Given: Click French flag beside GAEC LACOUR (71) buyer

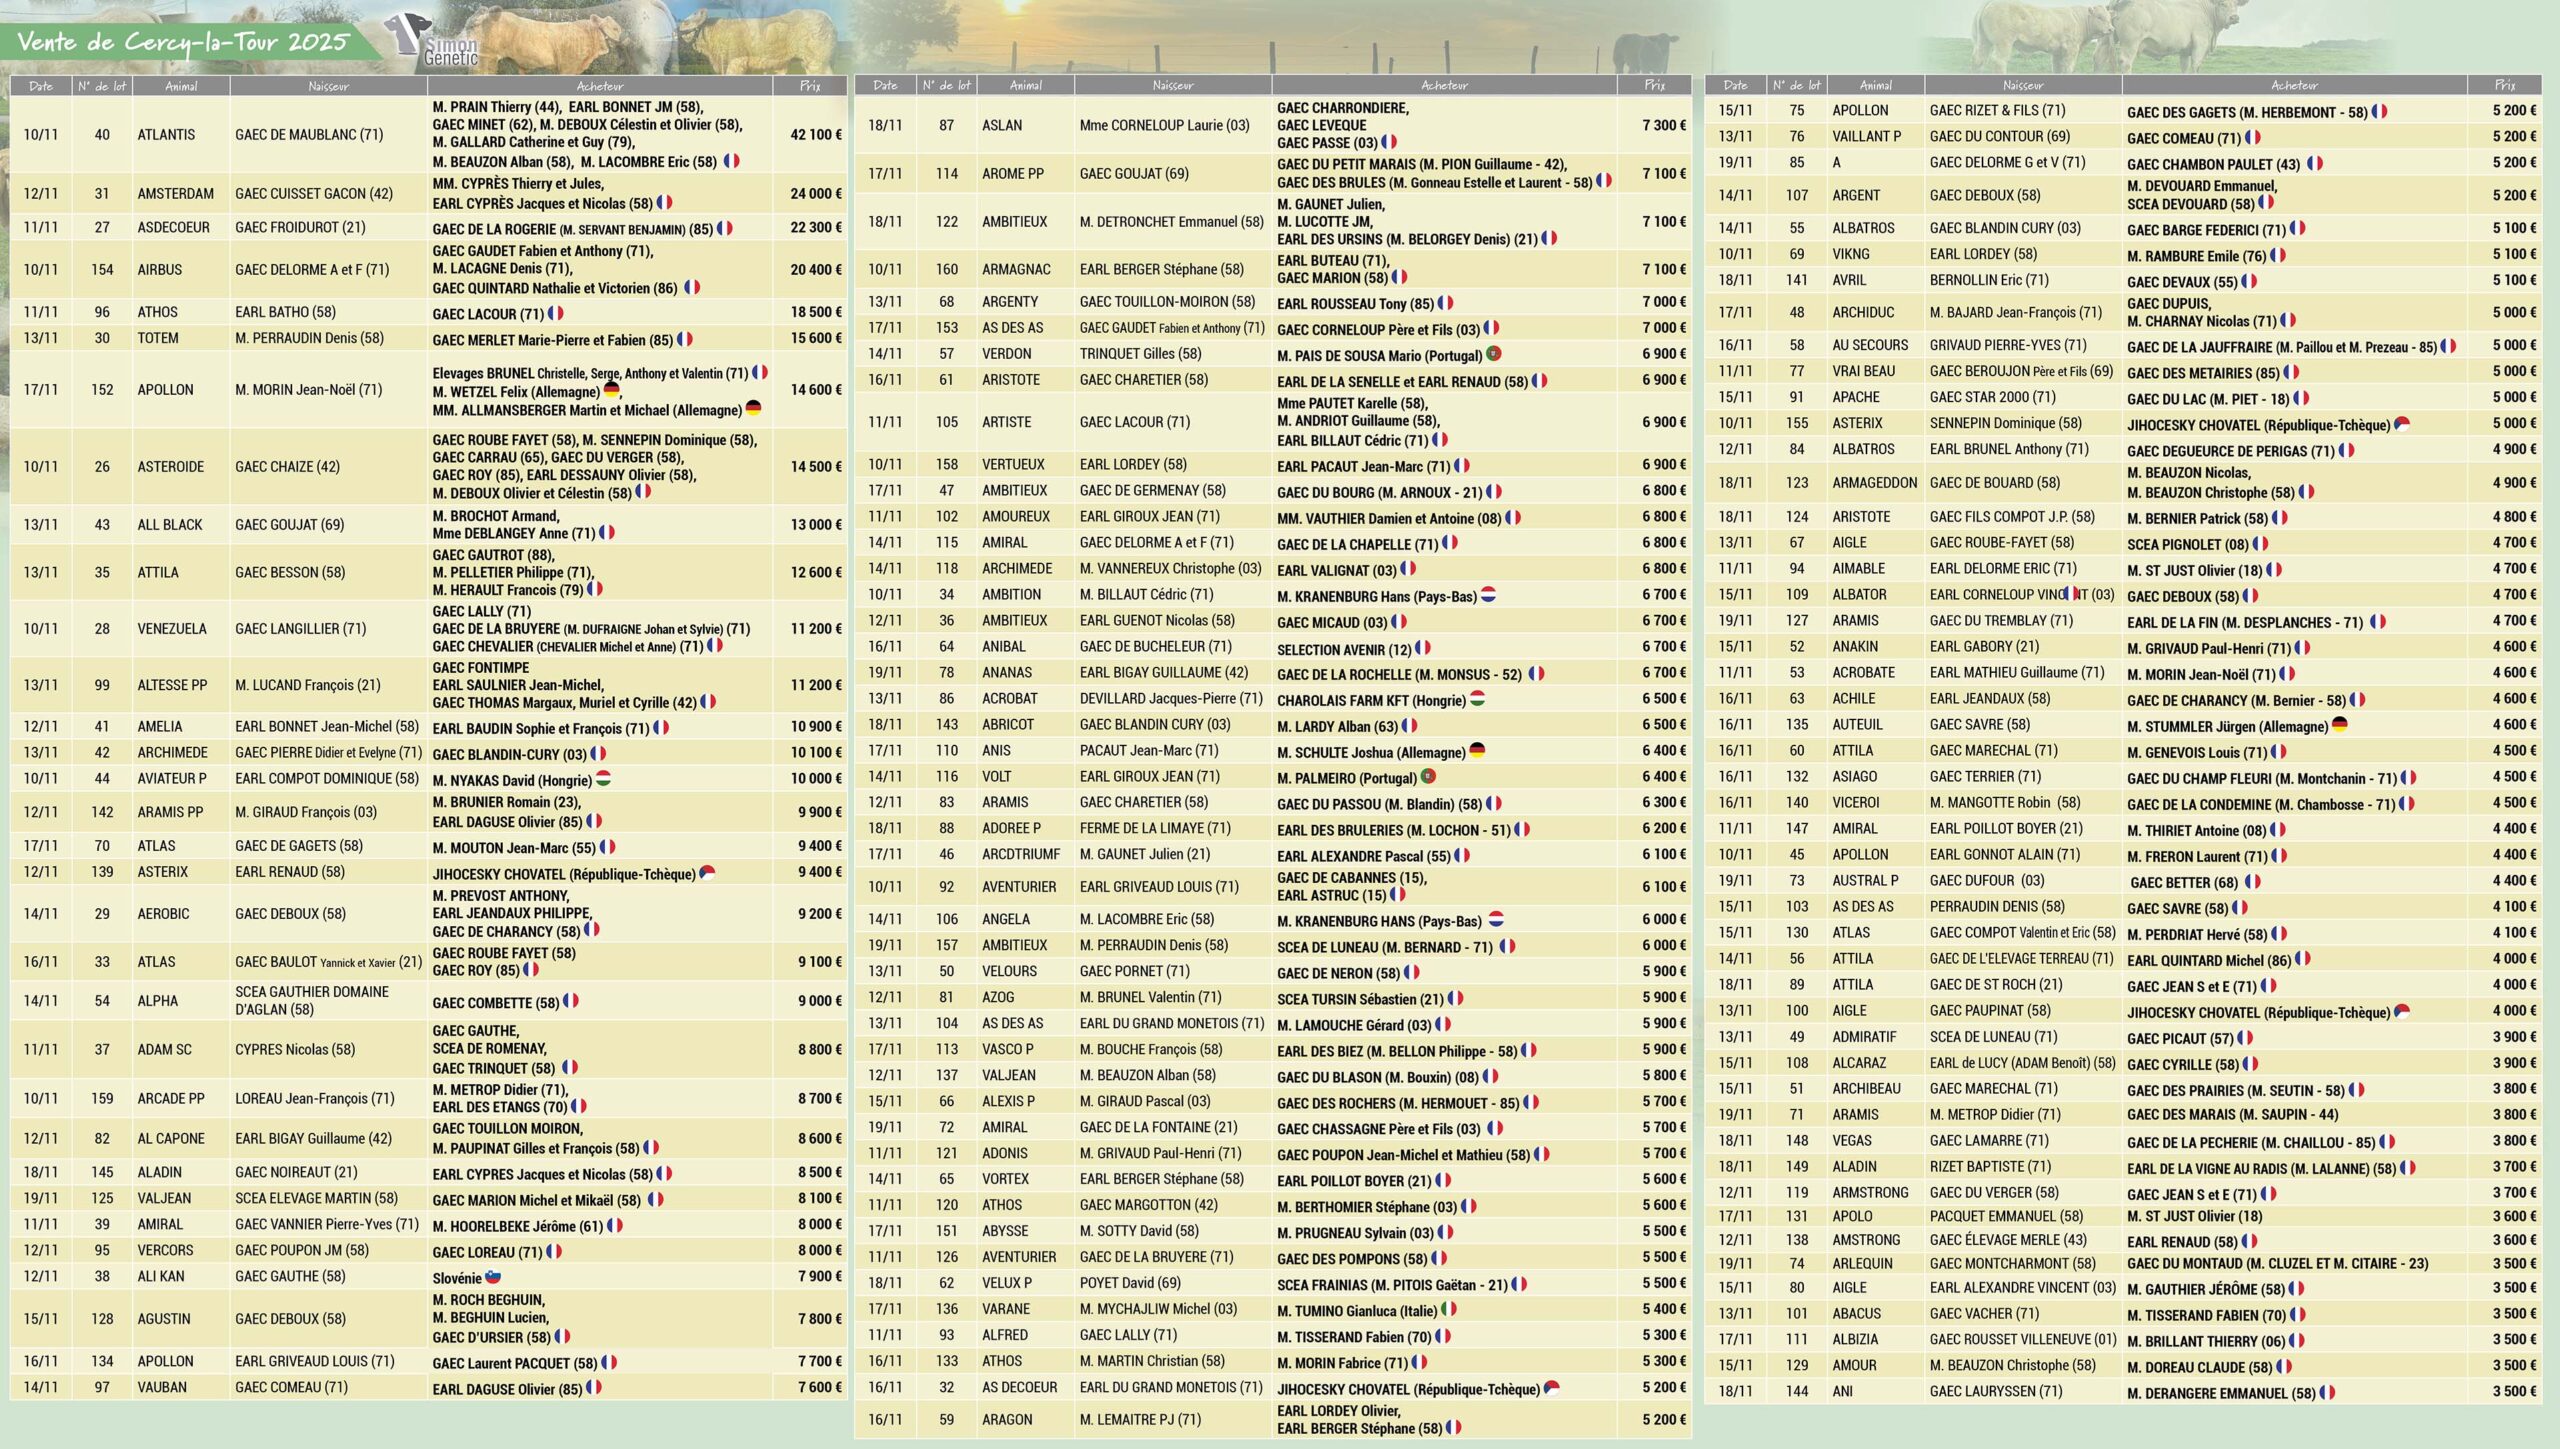Looking at the screenshot, I should coord(556,313).
